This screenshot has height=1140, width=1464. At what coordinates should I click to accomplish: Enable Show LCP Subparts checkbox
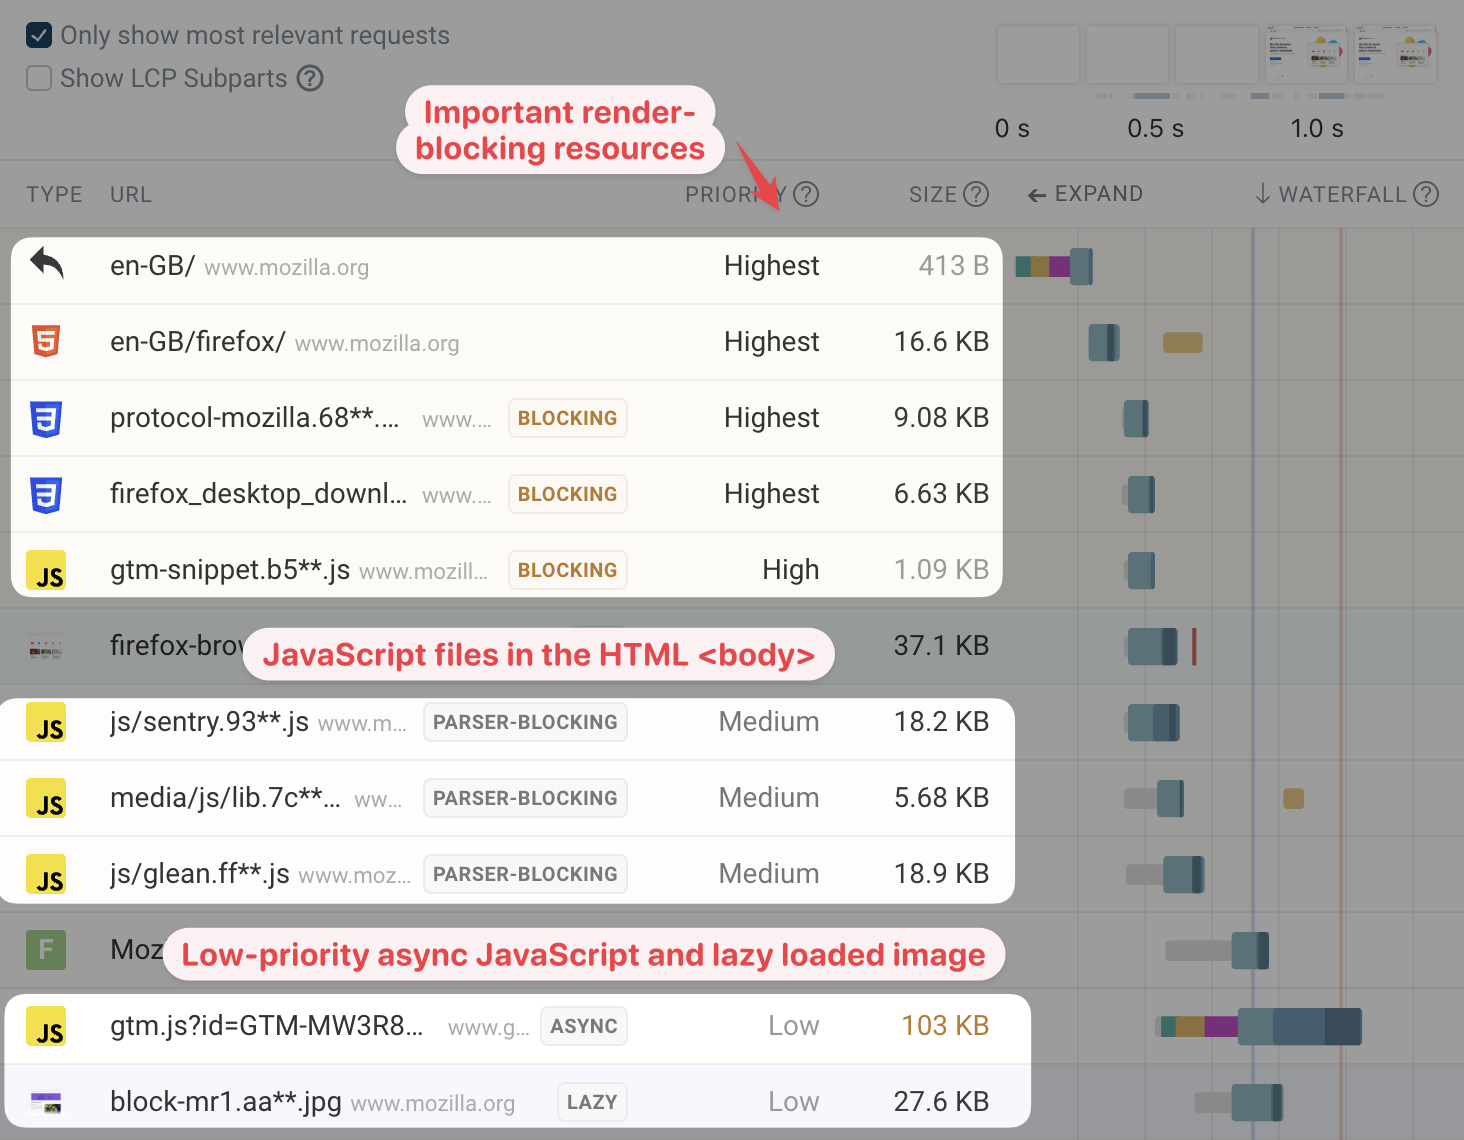[x=38, y=78]
